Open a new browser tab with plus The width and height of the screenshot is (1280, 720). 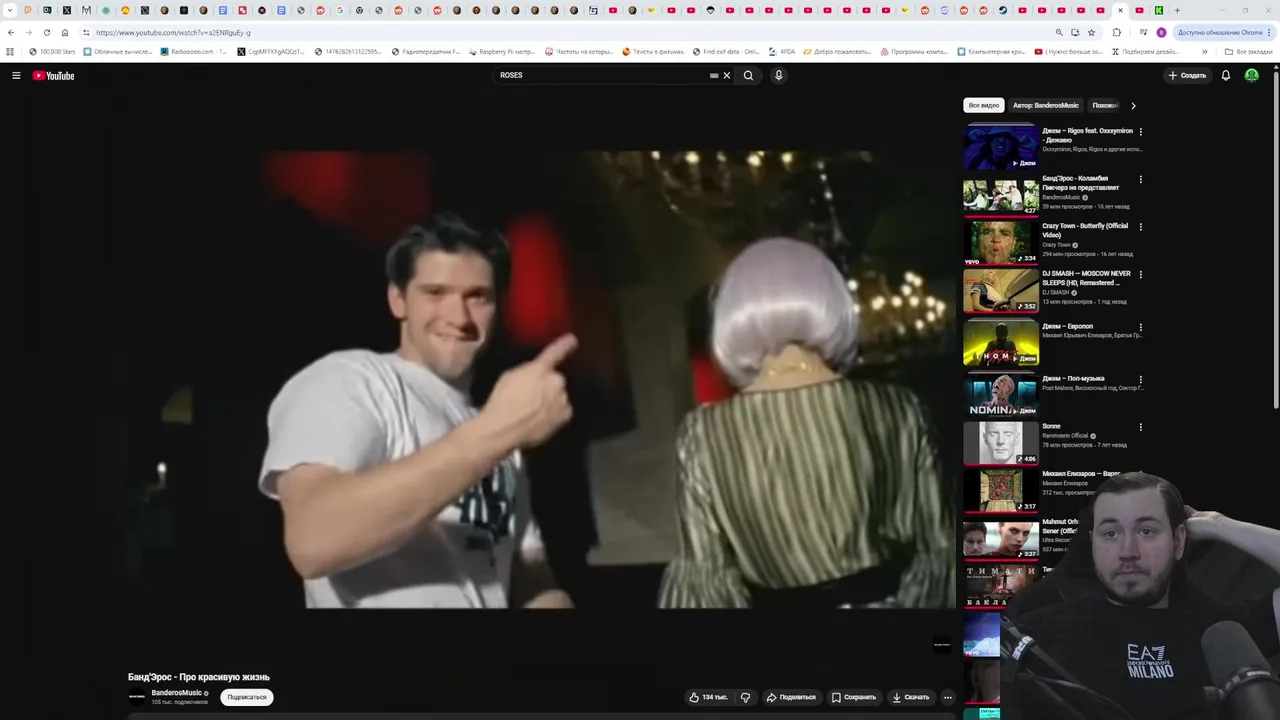[1177, 10]
